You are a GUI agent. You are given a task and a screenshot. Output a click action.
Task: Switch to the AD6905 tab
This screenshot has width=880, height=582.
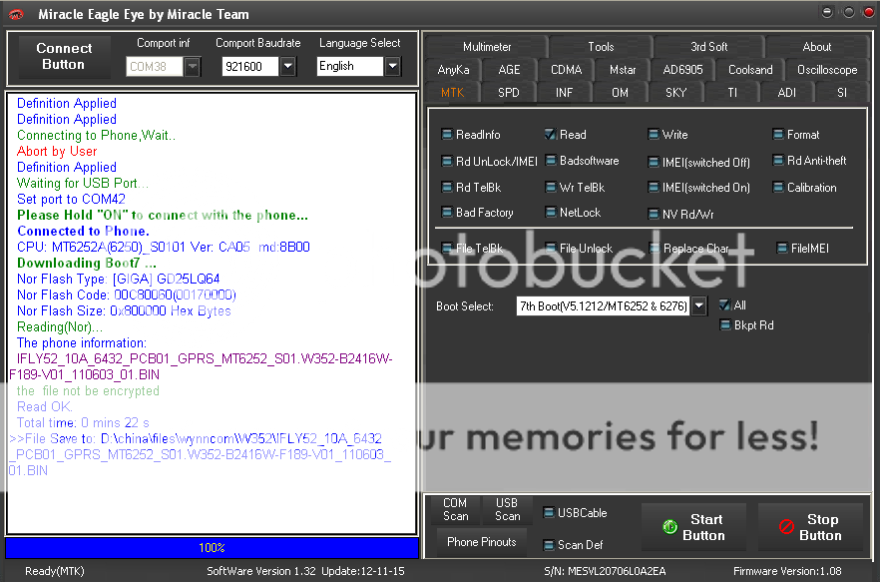(682, 70)
